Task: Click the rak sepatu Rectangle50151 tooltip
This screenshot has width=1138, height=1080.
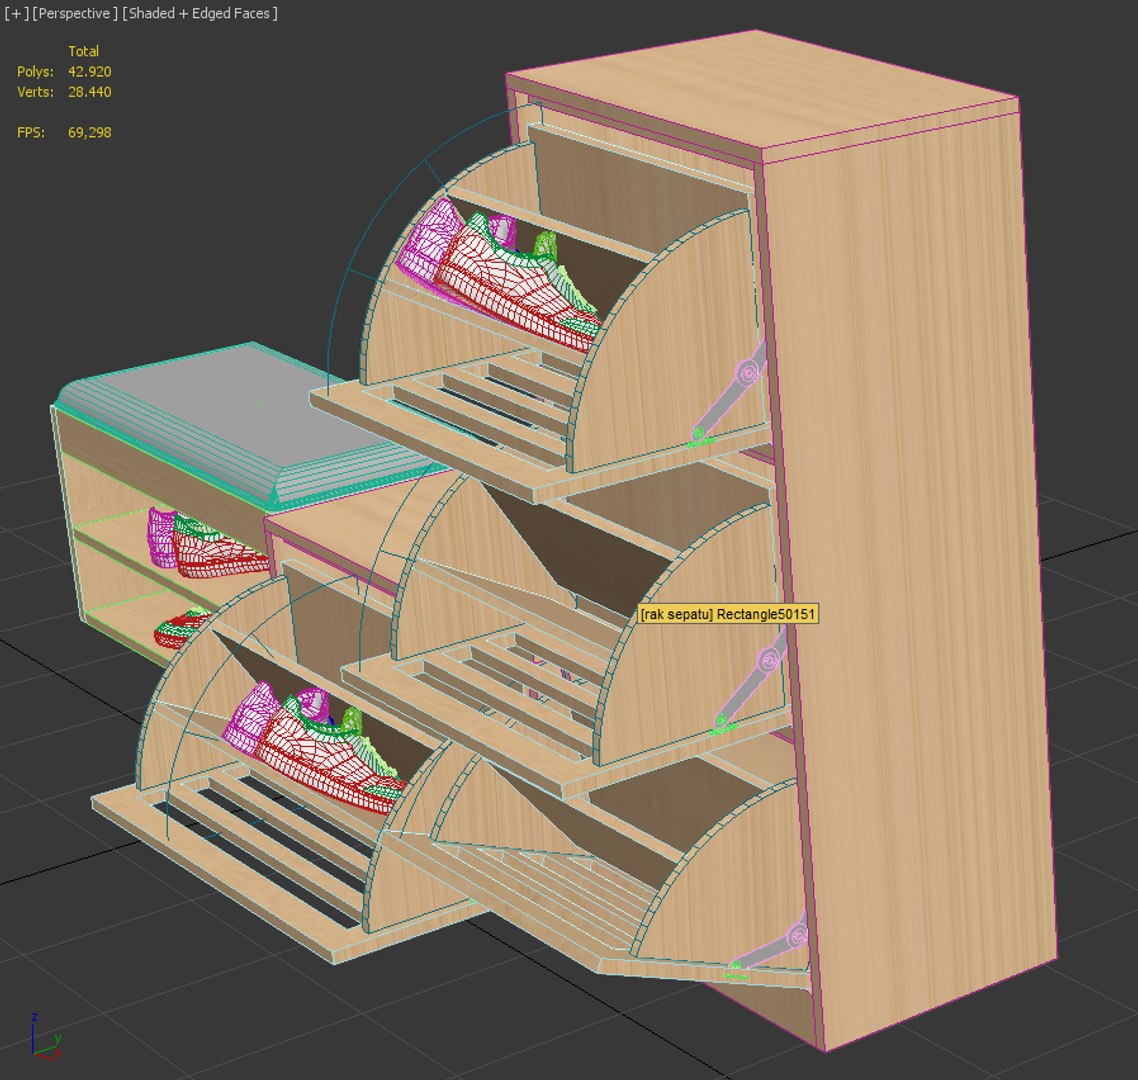Action: (728, 614)
